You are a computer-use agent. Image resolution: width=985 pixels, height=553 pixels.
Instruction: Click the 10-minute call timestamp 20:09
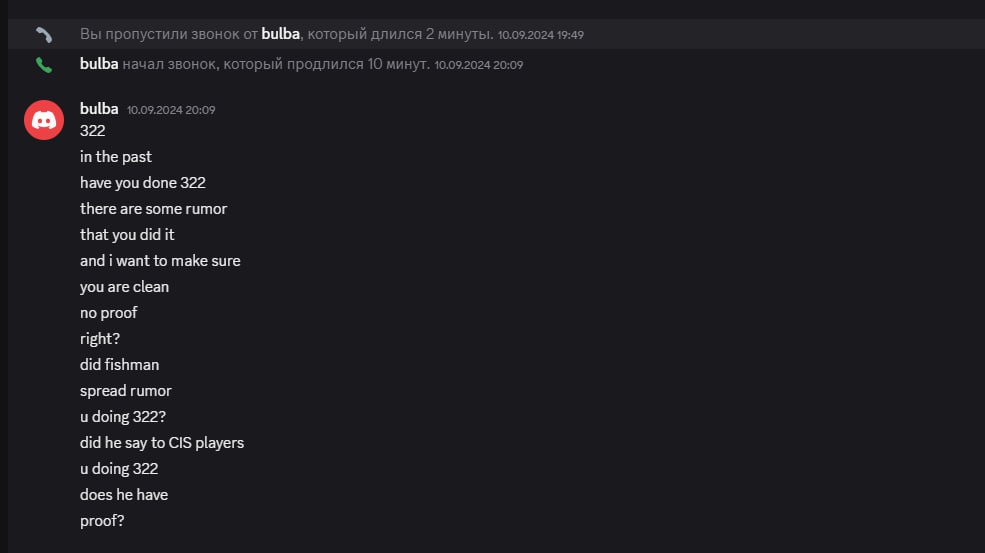[479, 65]
